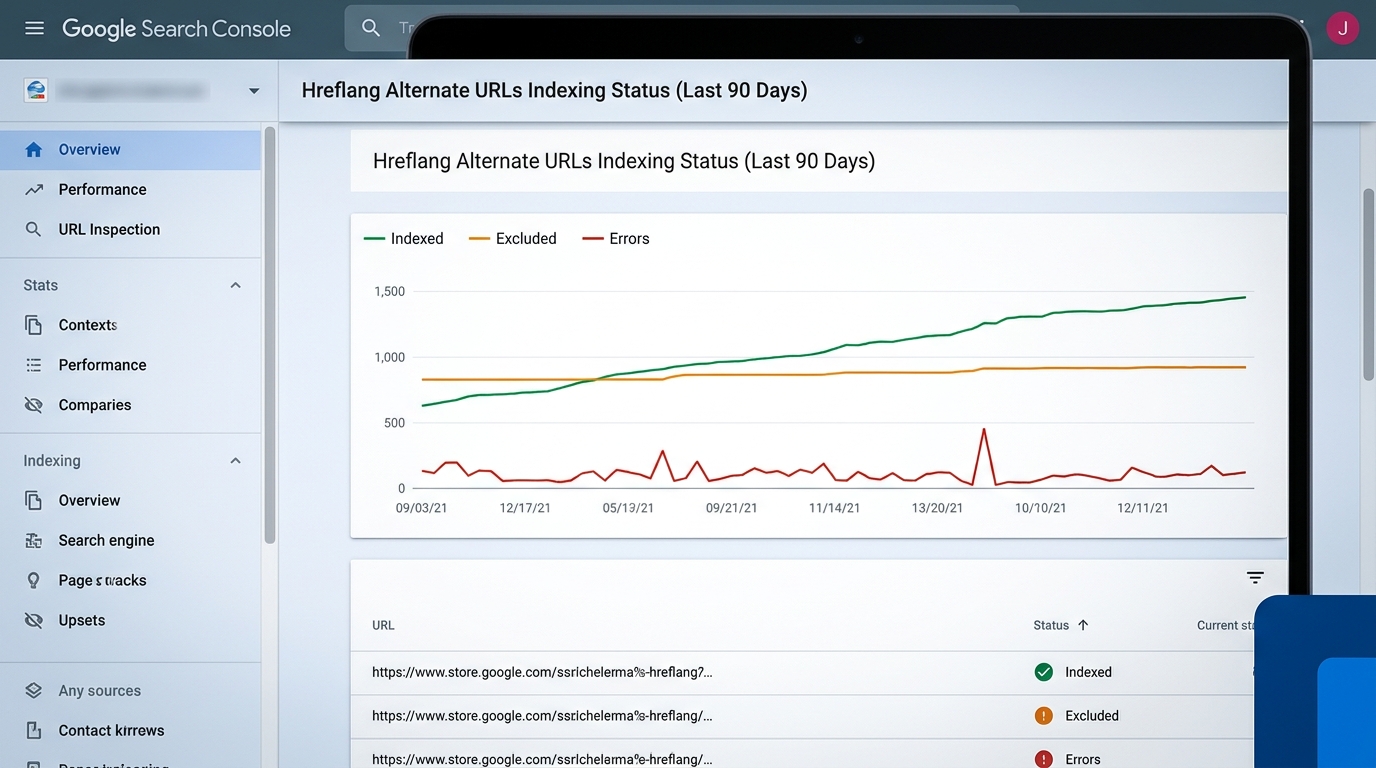Open Companies in the sidebar
This screenshot has width=1376, height=768.
tap(130, 405)
